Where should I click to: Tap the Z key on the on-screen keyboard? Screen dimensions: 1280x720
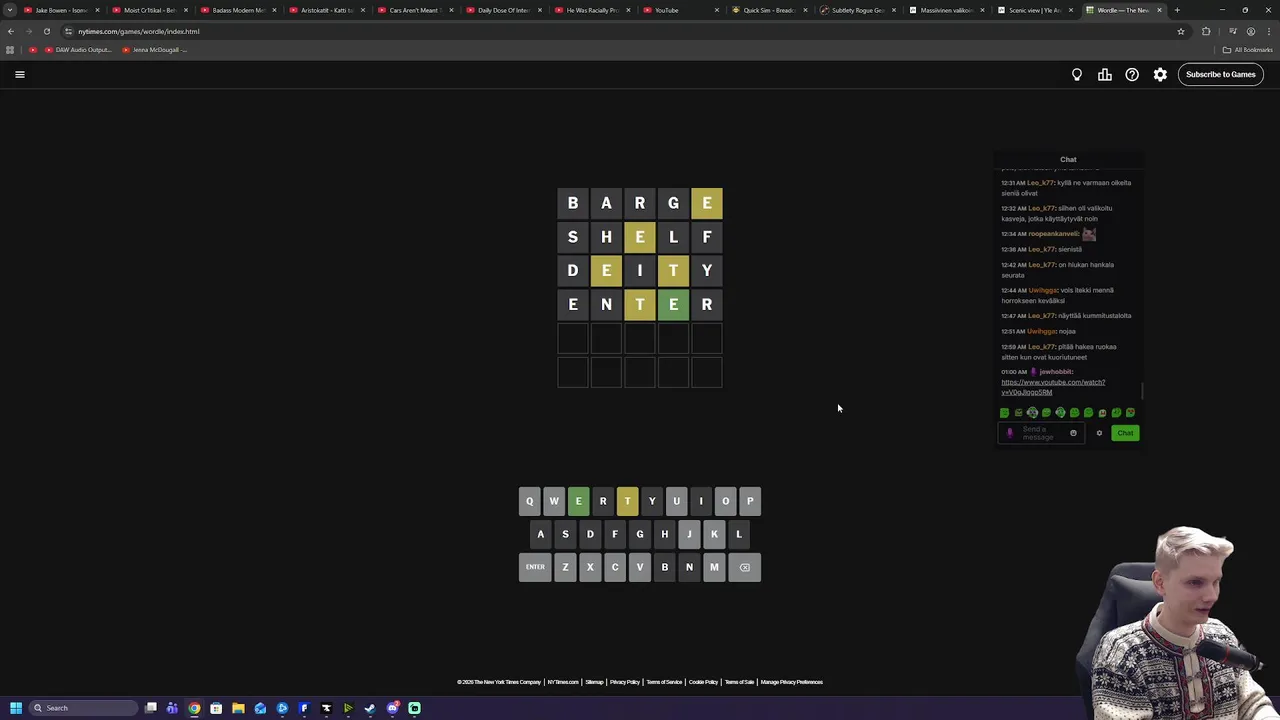(565, 567)
